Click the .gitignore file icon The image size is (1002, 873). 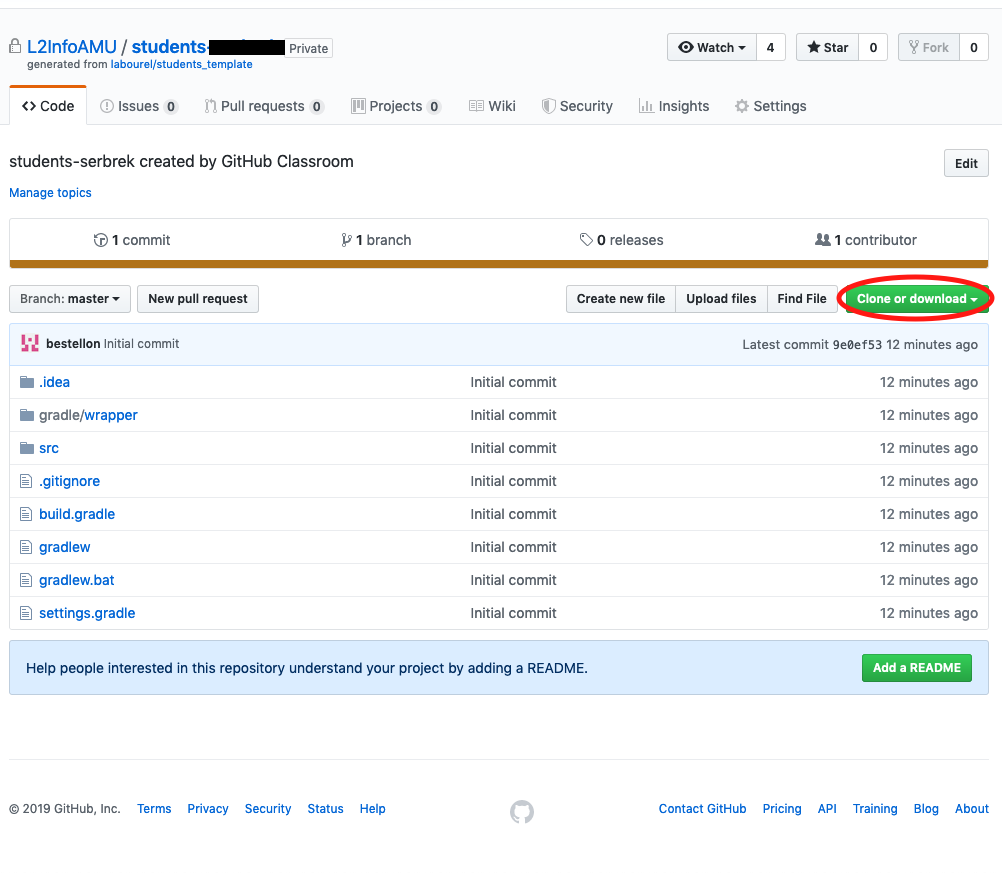point(26,481)
